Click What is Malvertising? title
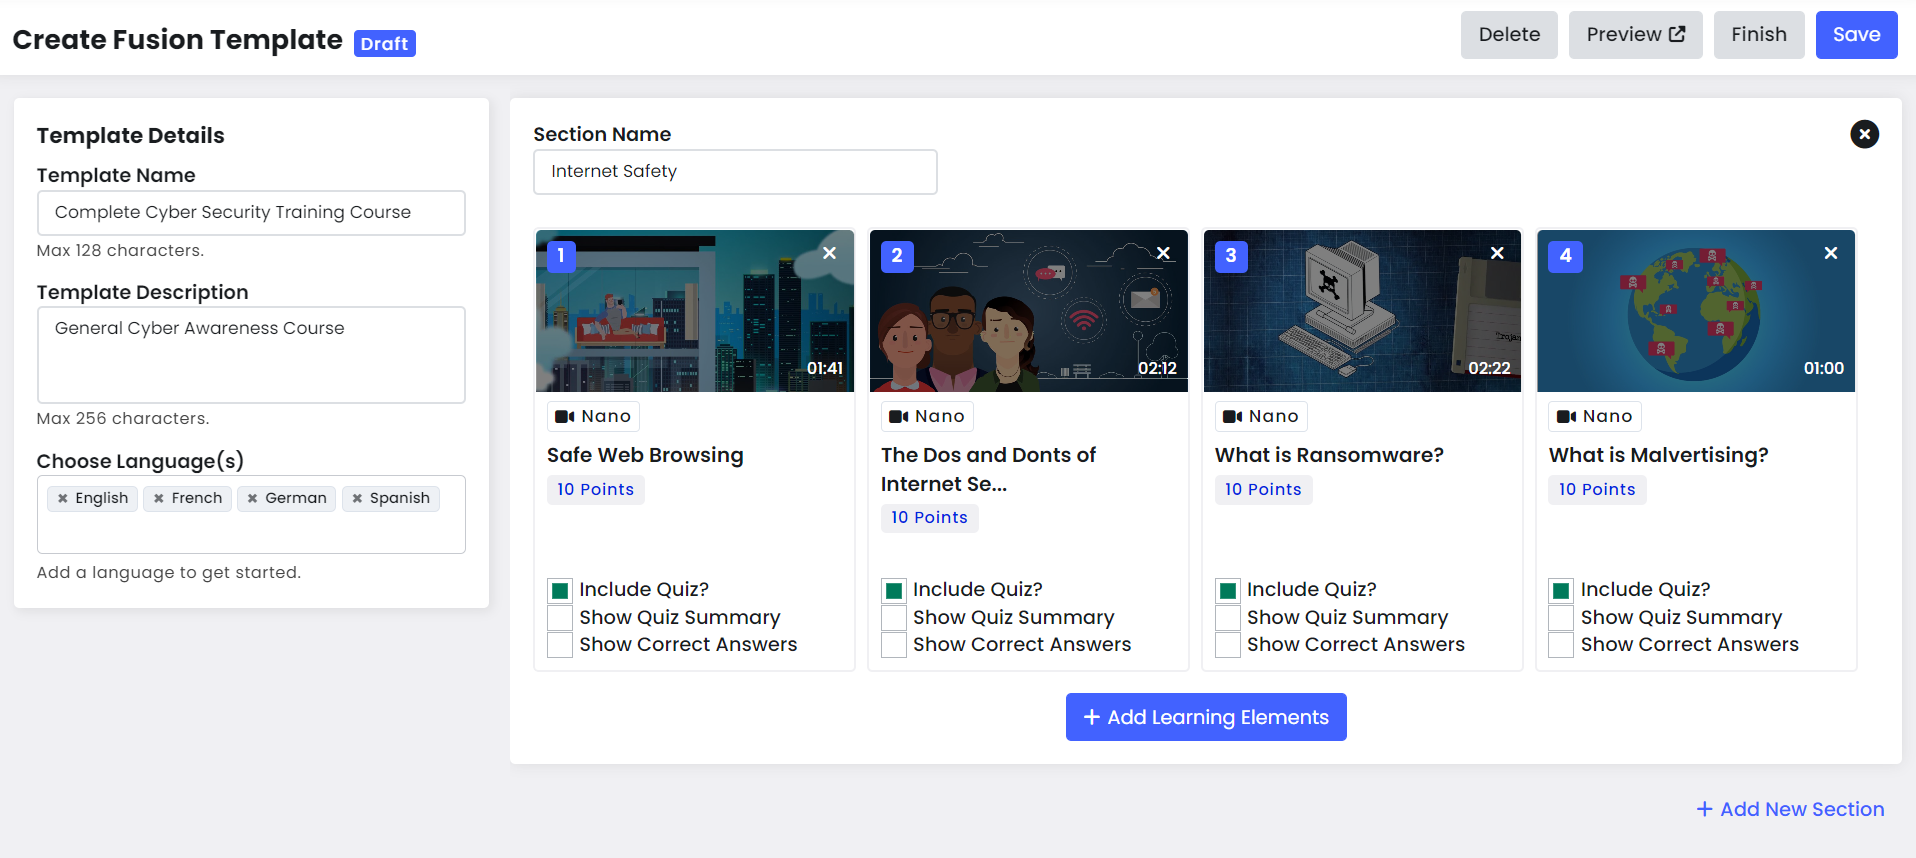Viewport: 1916px width, 858px height. (1658, 455)
